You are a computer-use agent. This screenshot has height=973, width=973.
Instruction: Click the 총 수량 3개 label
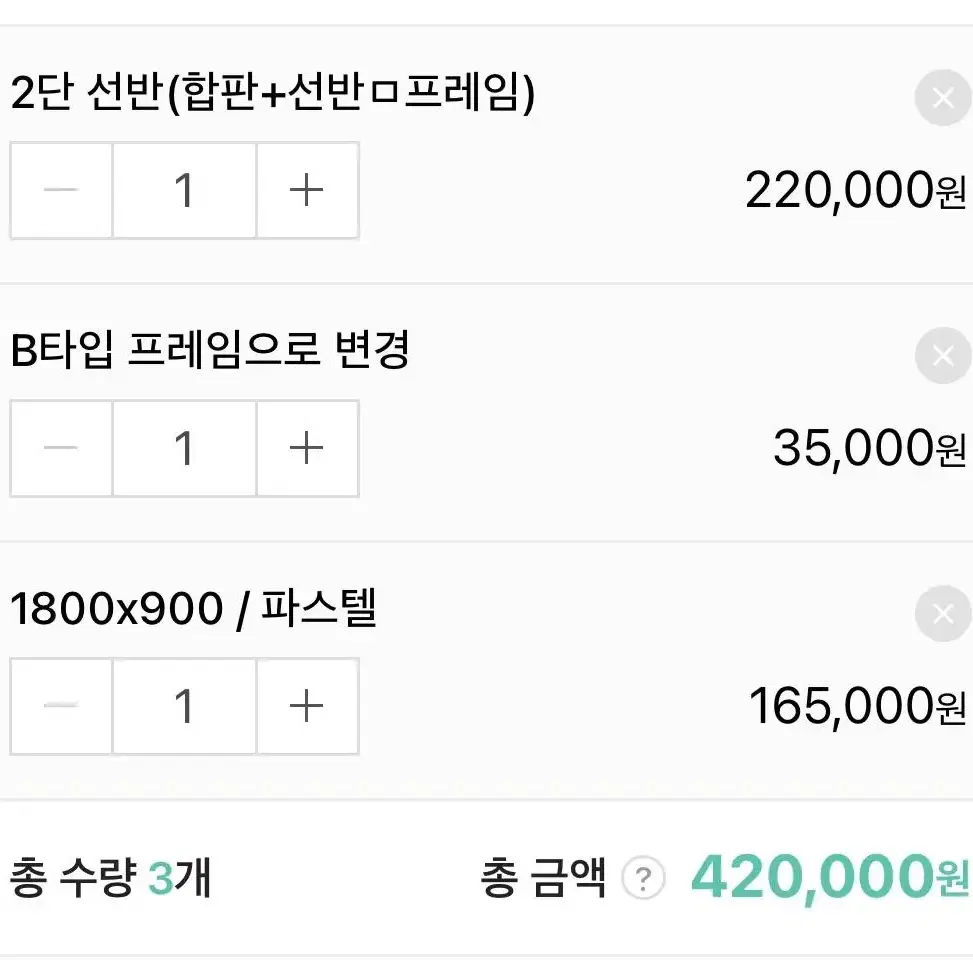110,877
